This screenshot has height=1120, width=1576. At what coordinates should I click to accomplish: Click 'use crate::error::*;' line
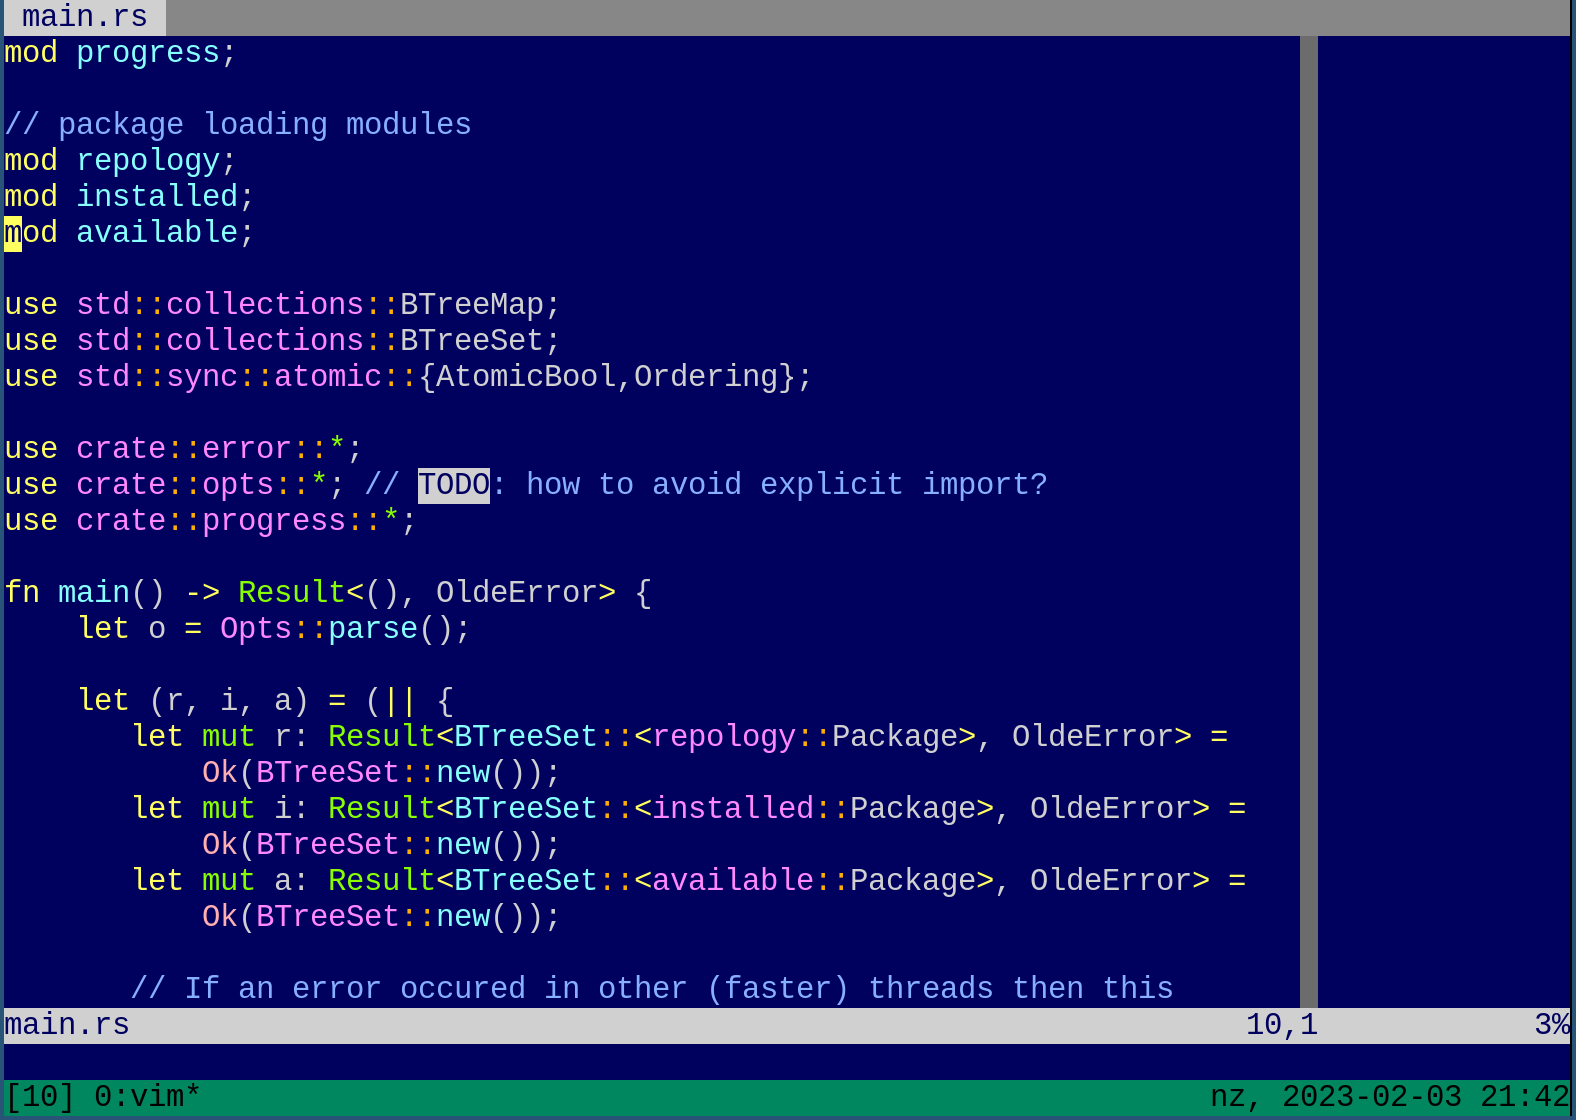[184, 449]
